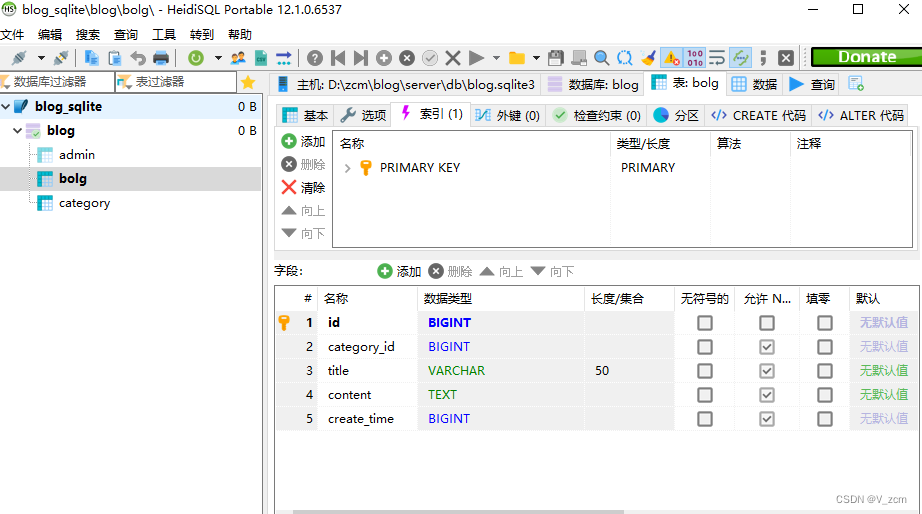This screenshot has width=922, height=514.
Task: Click the undo arrow icon
Action: (x=138, y=58)
